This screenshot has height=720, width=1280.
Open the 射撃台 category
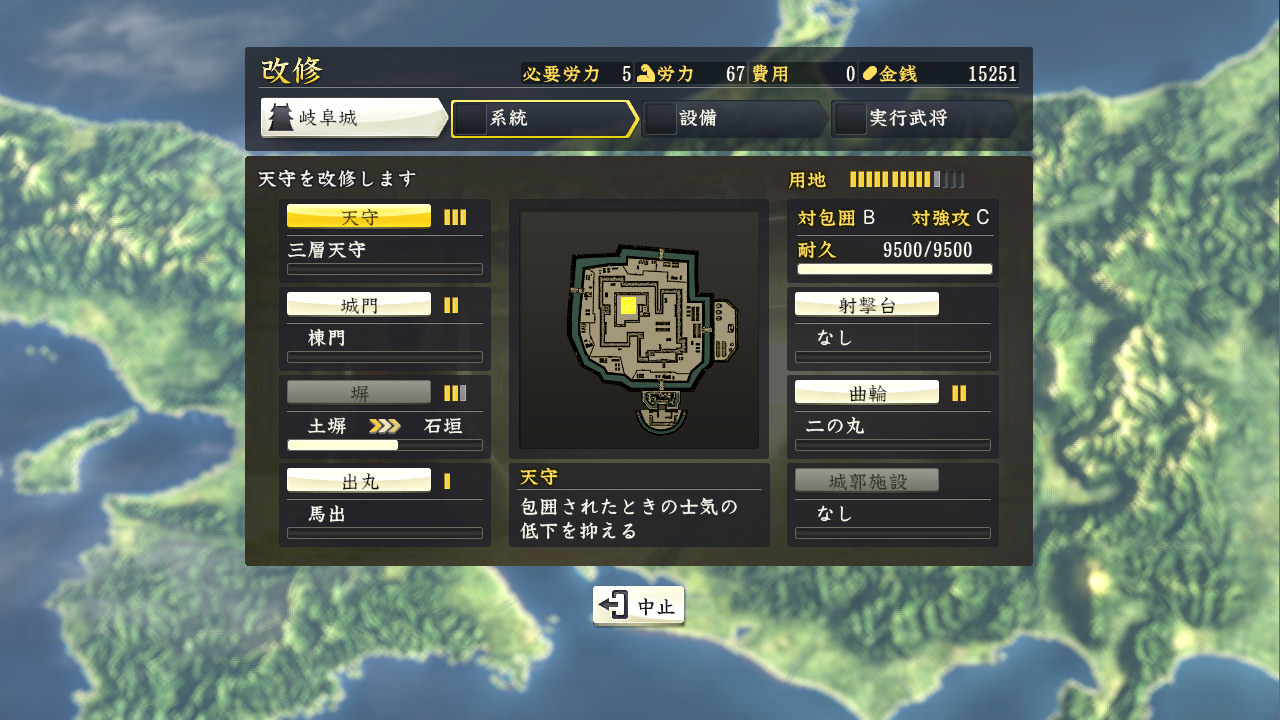pyautogui.click(x=867, y=305)
